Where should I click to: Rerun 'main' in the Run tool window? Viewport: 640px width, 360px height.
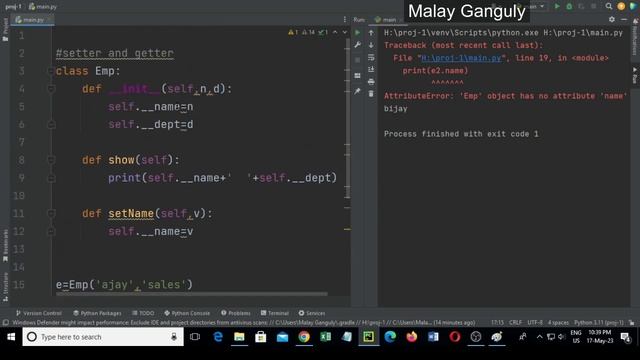(x=358, y=33)
